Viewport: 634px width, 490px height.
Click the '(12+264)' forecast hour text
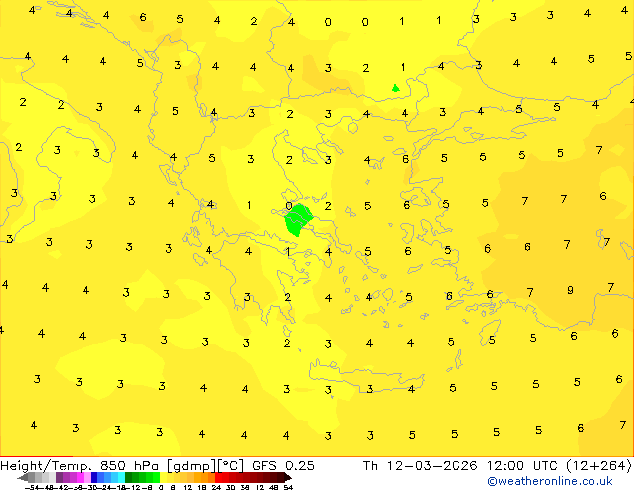600,465
